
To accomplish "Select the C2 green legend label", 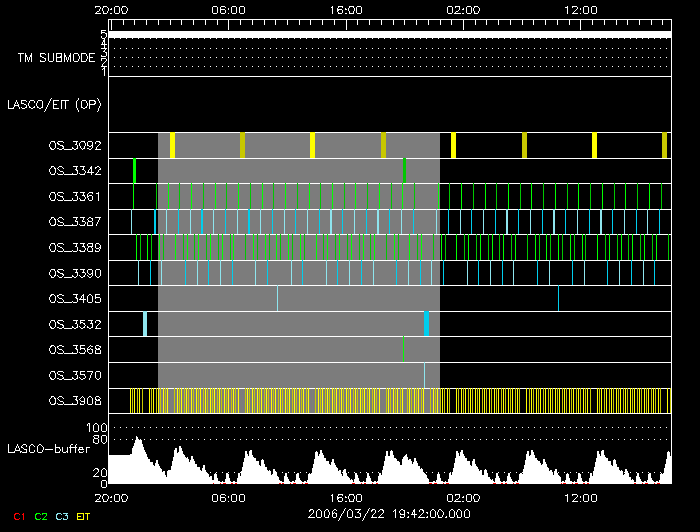I will (41, 516).
